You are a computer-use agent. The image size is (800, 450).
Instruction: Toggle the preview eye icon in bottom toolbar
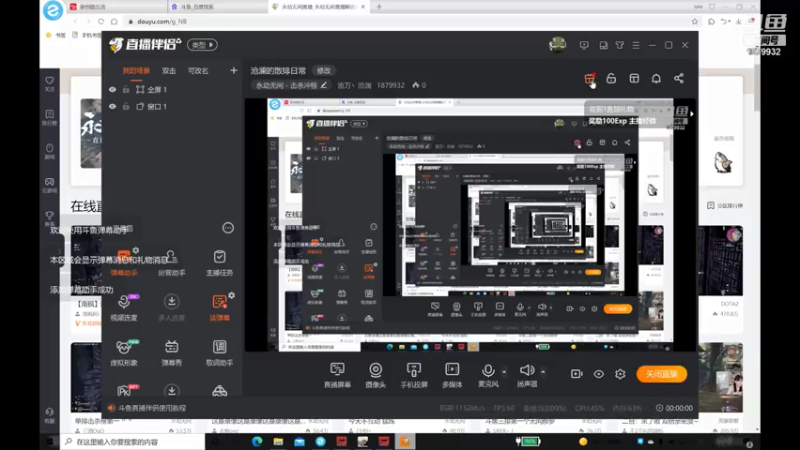click(598, 374)
